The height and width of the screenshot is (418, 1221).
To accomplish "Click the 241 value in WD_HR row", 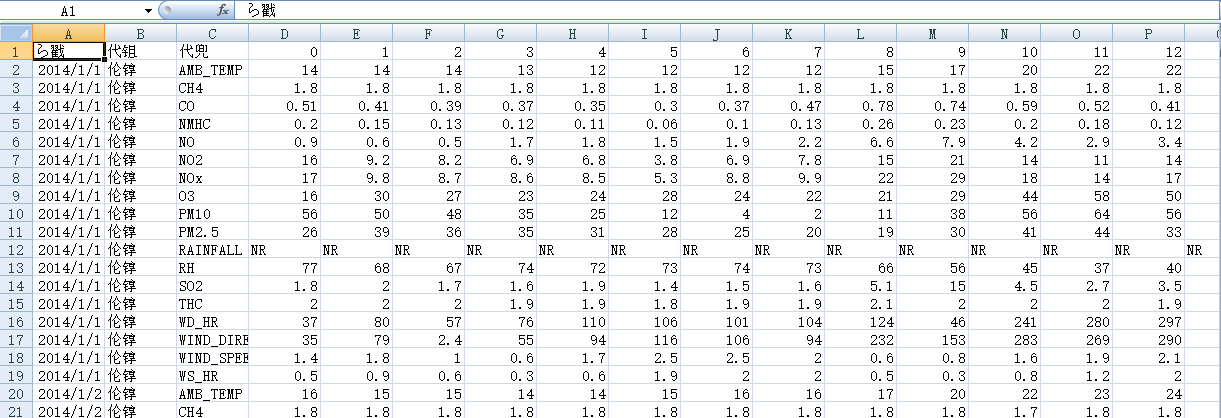I will click(1004, 322).
